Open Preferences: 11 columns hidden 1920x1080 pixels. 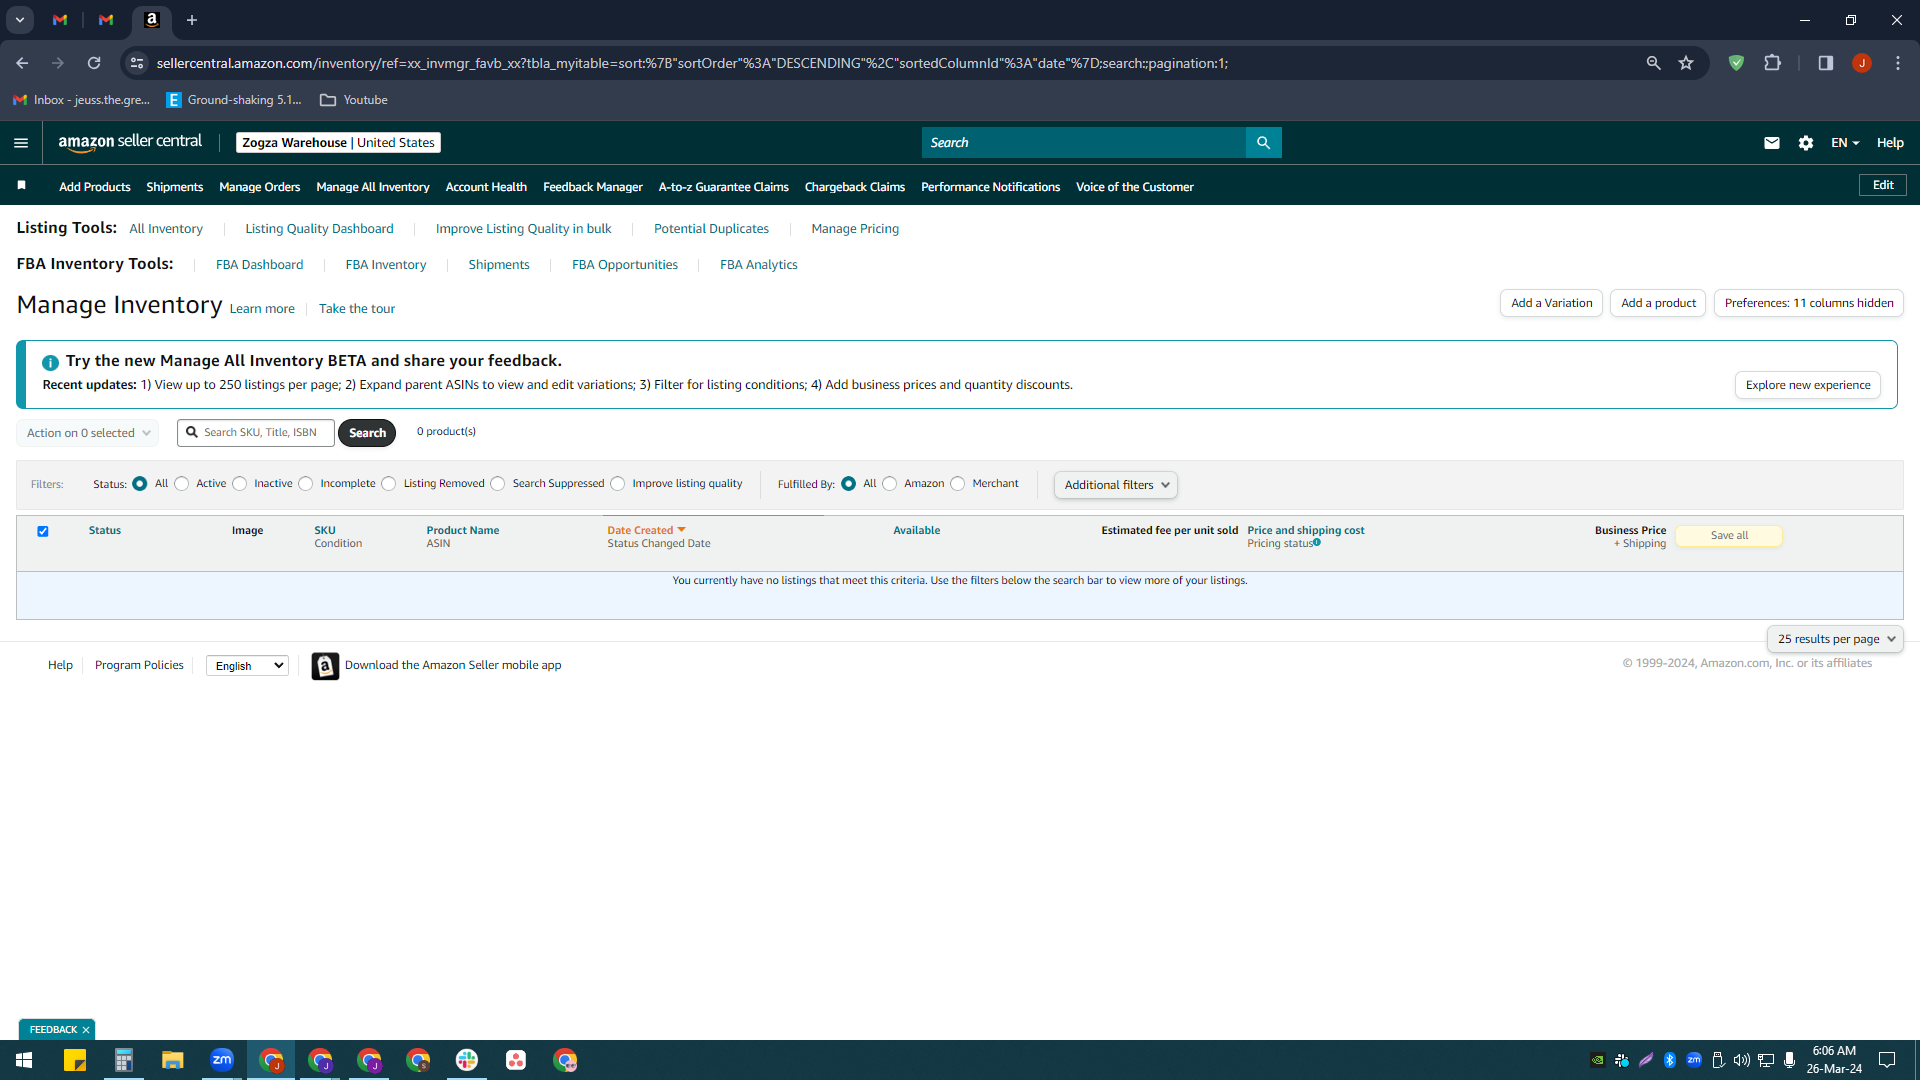1809,303
